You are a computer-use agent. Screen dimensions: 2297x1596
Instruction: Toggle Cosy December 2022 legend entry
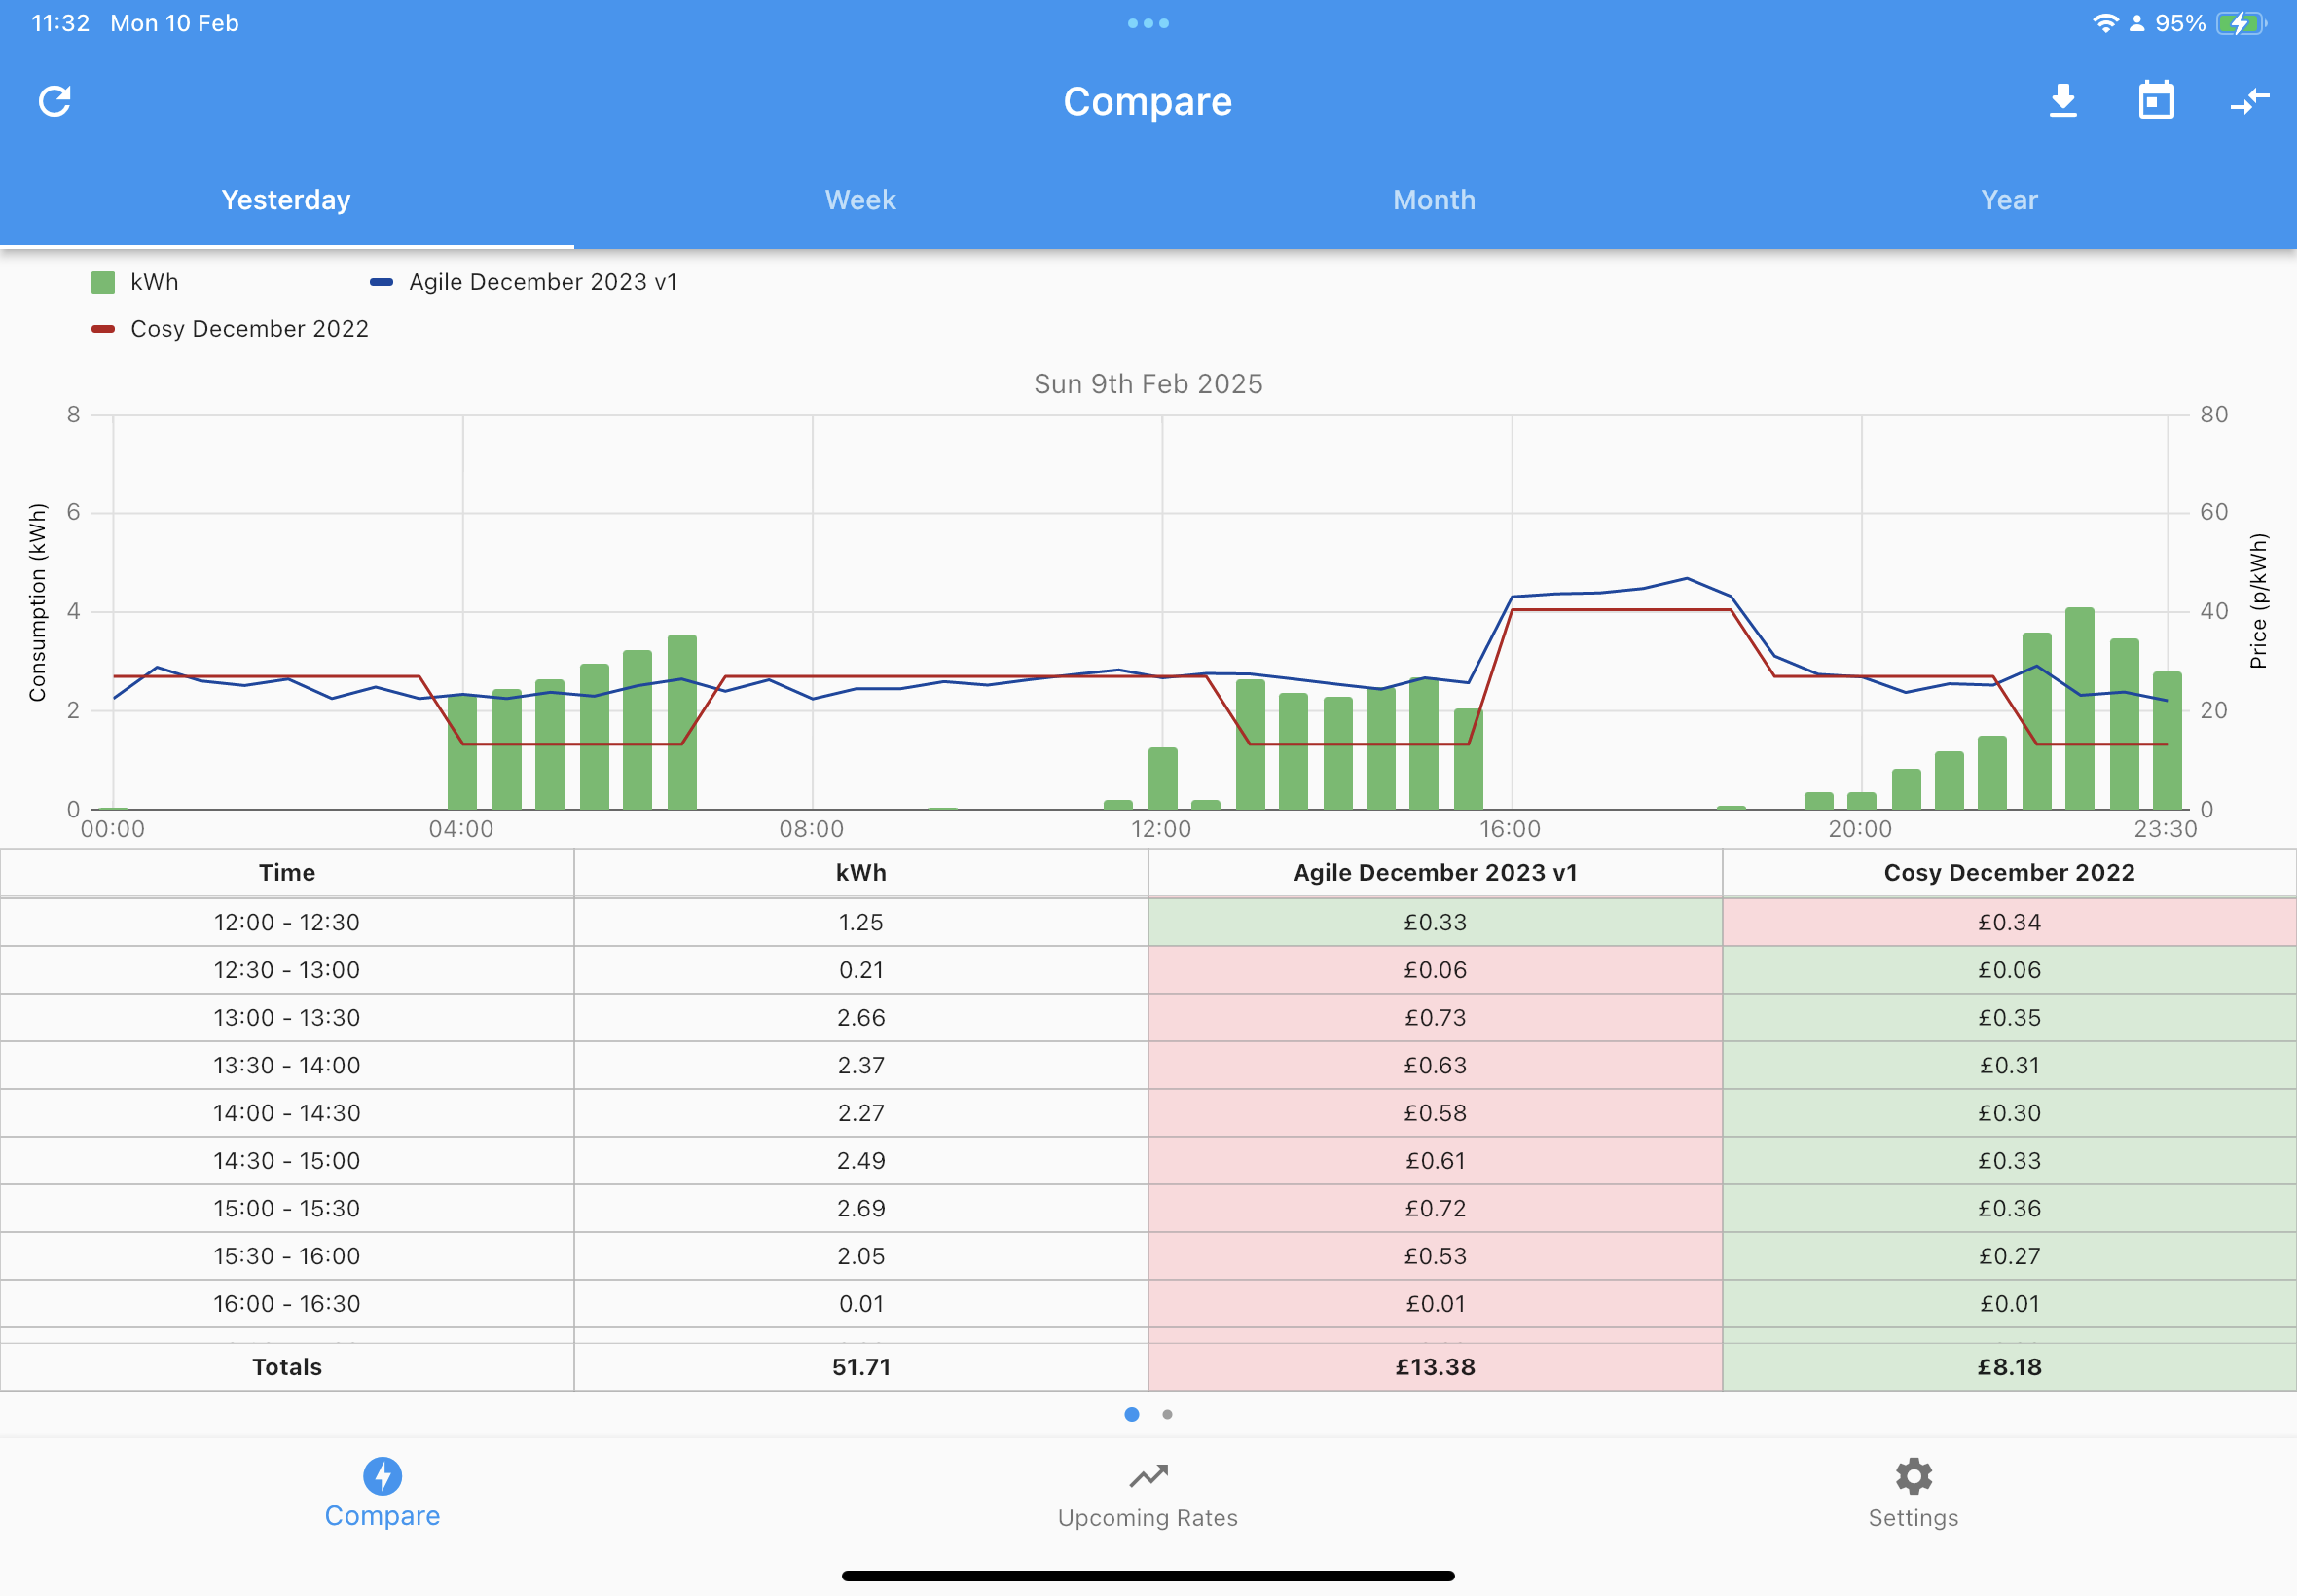pos(230,329)
